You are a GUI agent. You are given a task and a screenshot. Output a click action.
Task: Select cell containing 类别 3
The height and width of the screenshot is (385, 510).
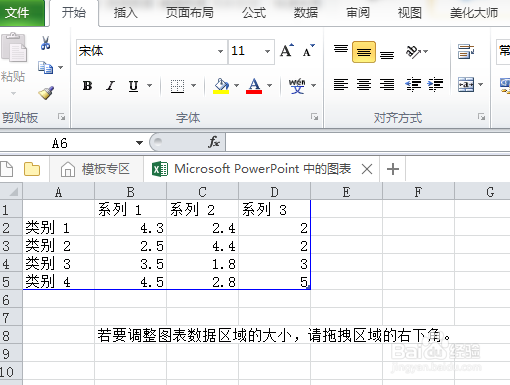(59, 264)
